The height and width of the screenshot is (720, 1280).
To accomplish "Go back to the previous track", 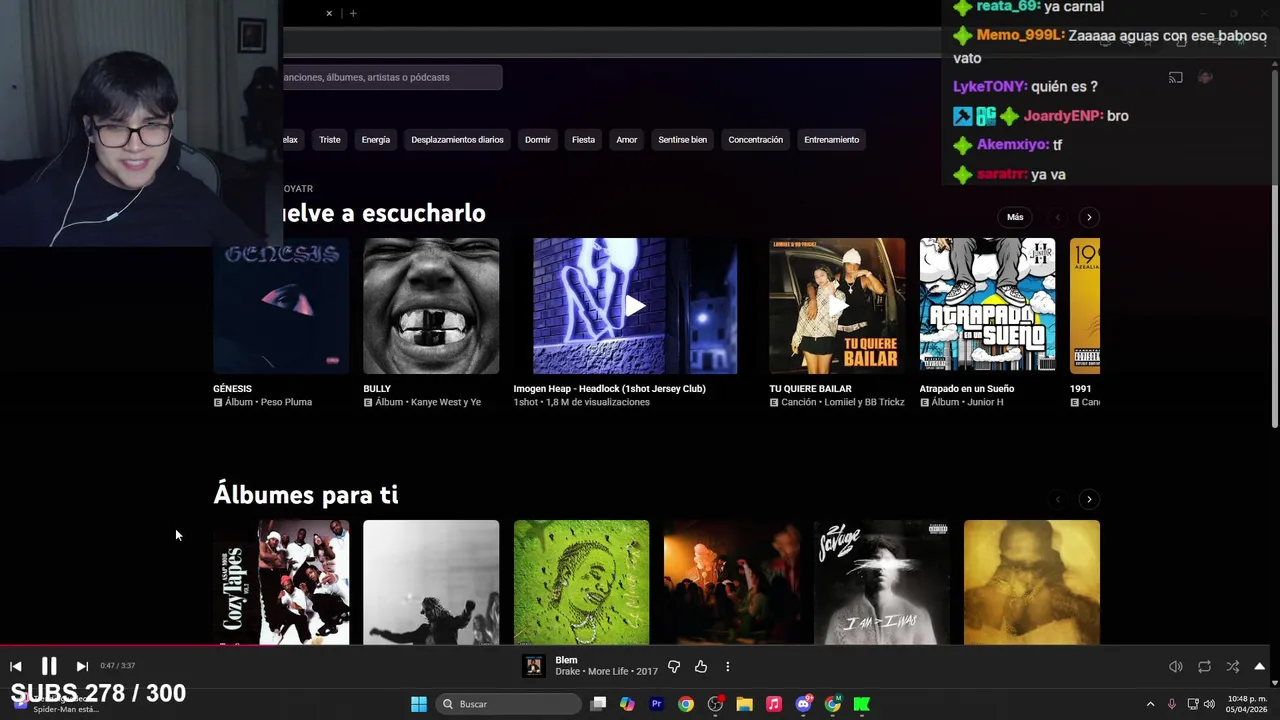I will click(16, 666).
